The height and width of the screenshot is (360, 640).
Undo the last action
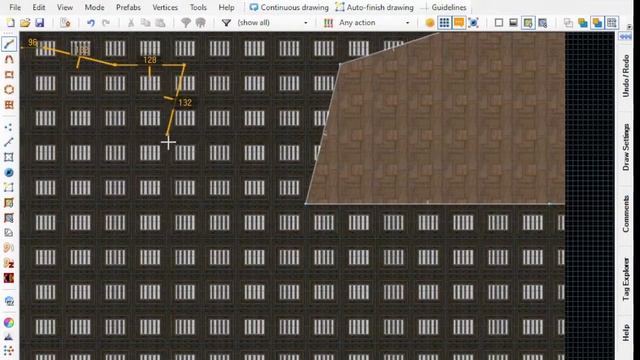coord(91,23)
